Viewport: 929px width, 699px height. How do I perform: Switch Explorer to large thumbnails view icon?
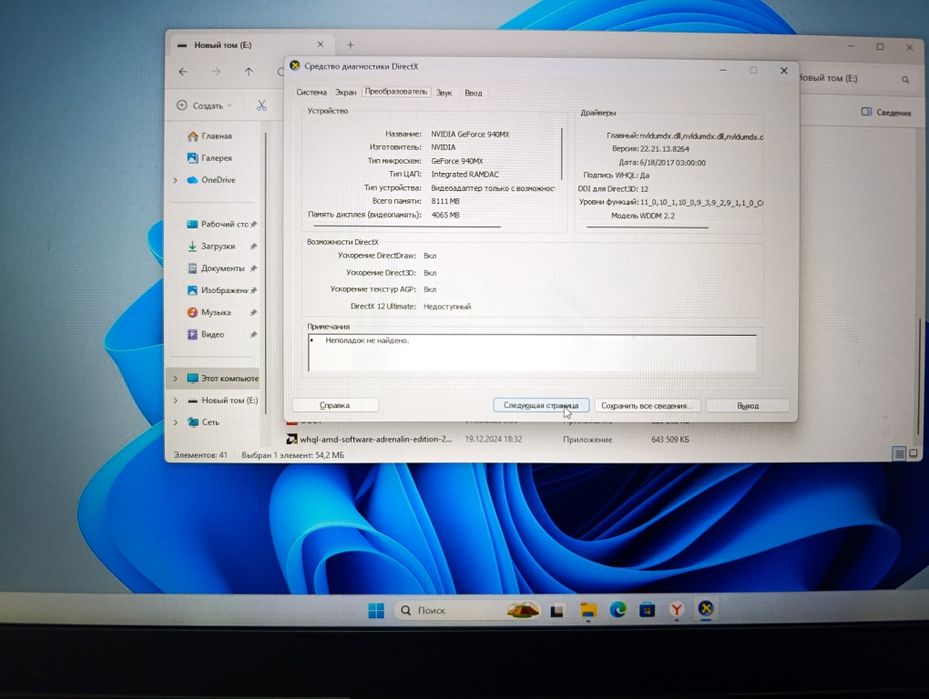(913, 454)
